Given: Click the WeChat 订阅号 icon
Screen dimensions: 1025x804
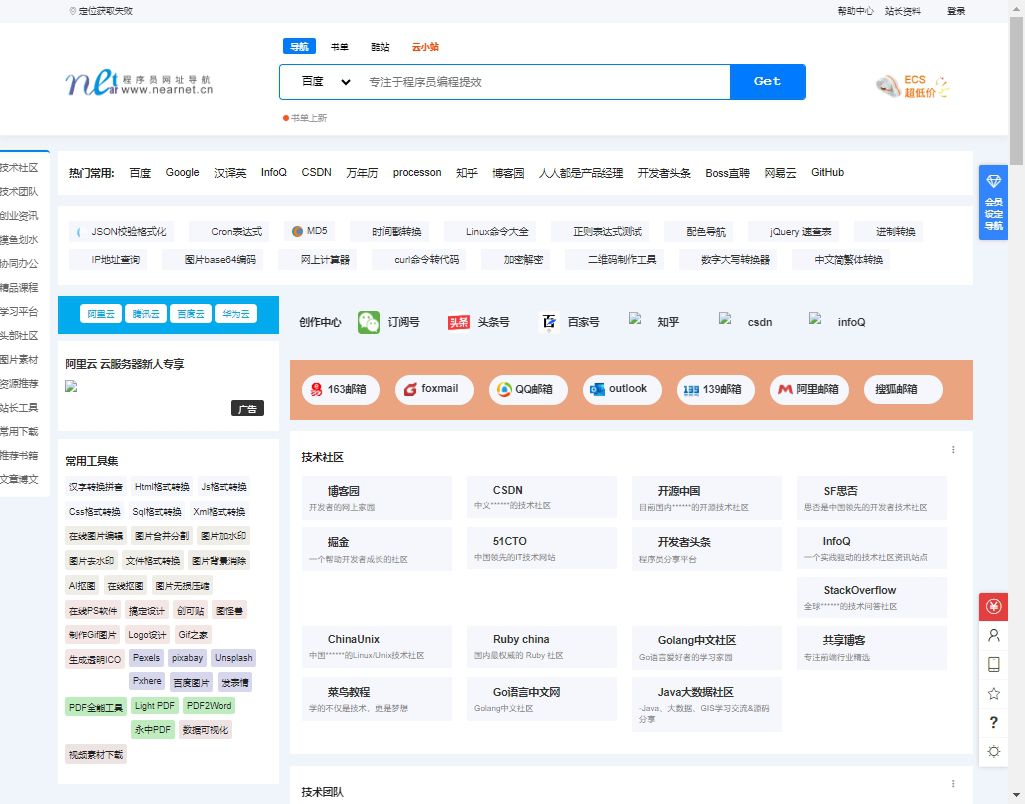Looking at the screenshot, I should coord(369,322).
